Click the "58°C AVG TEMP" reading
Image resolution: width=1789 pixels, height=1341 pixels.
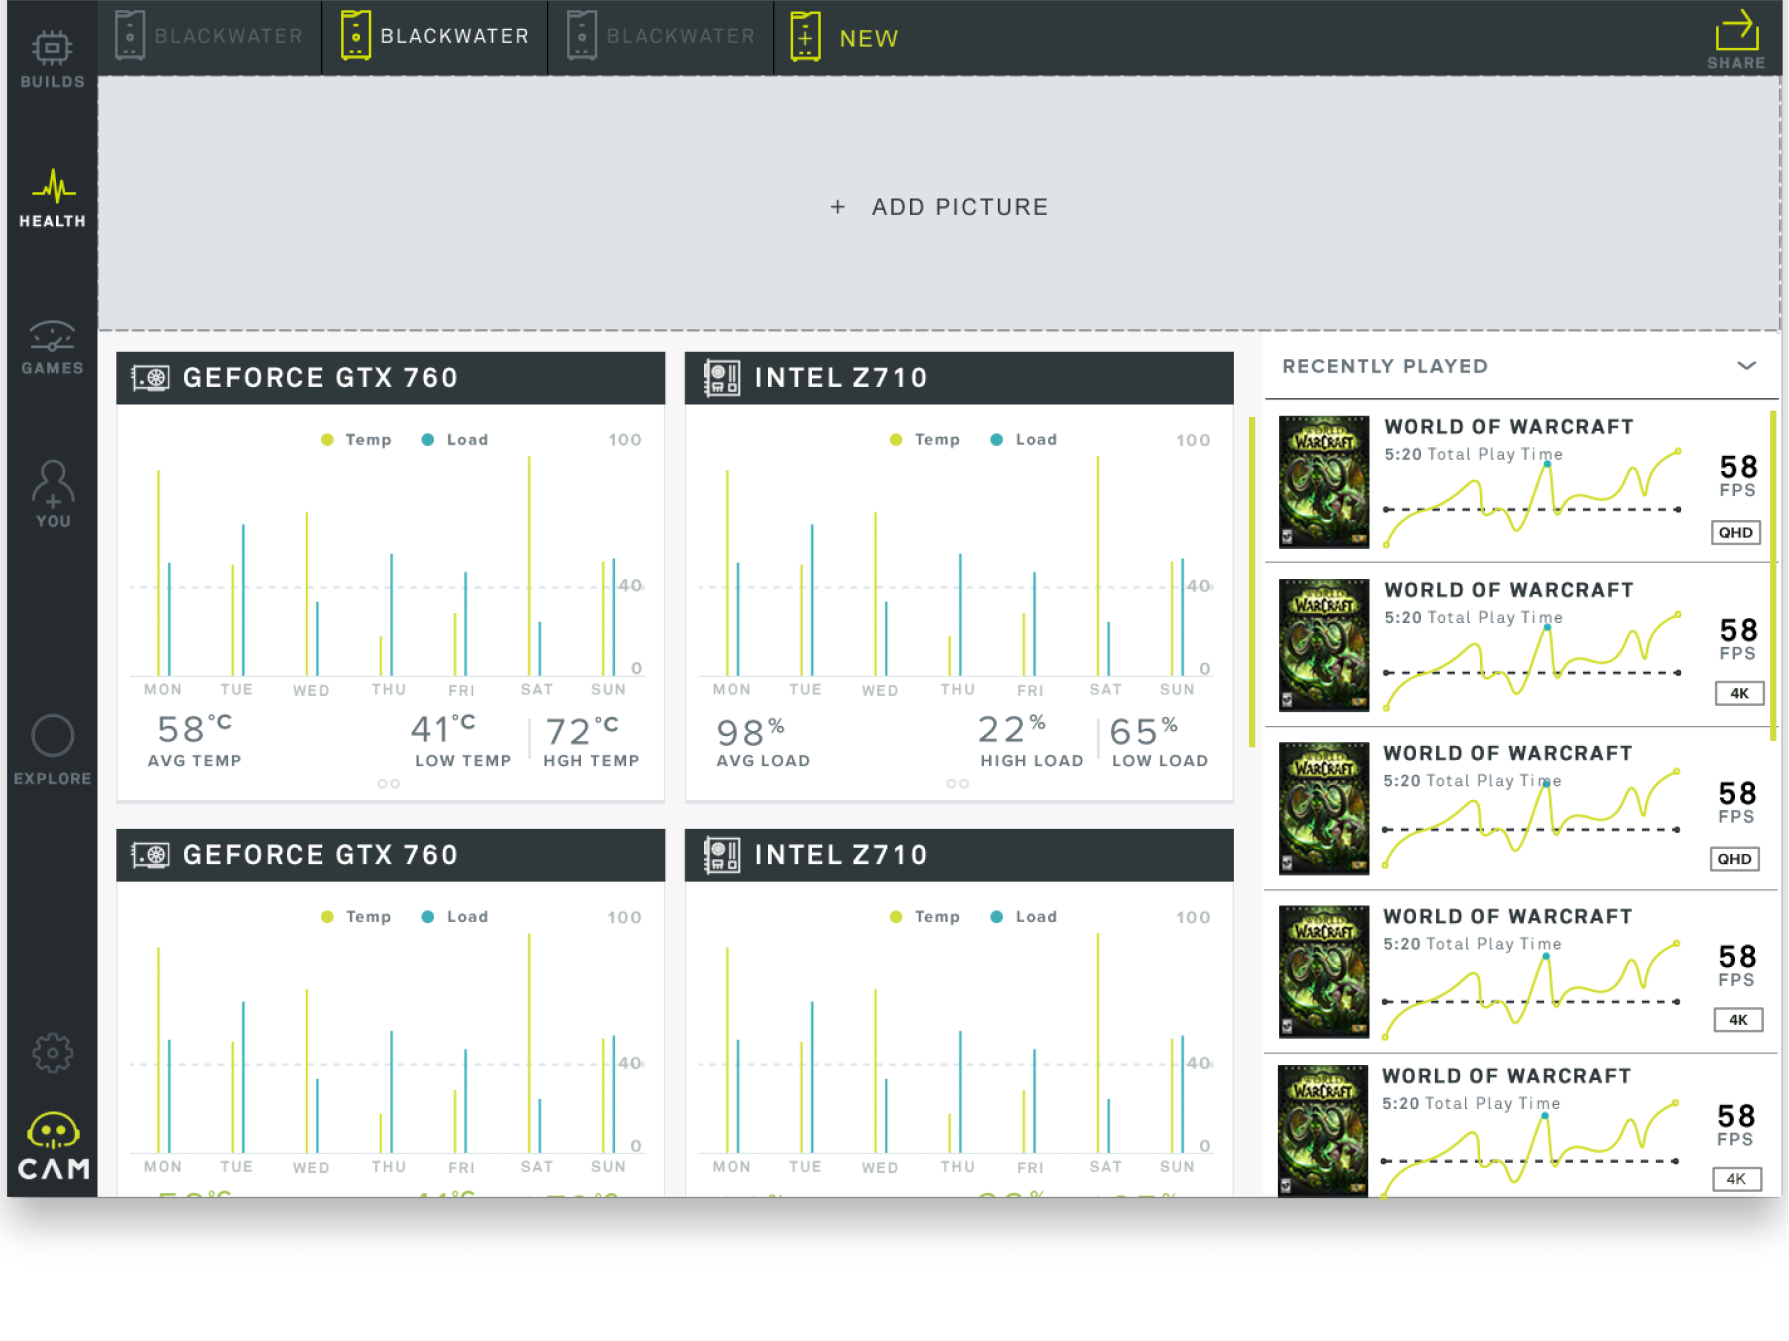pos(194,740)
